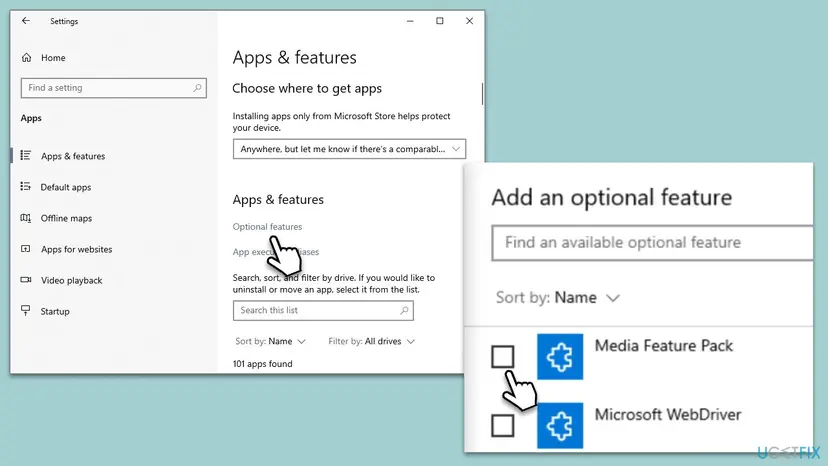Click the Apps & features list icon
The height and width of the screenshot is (466, 828).
[25, 155]
